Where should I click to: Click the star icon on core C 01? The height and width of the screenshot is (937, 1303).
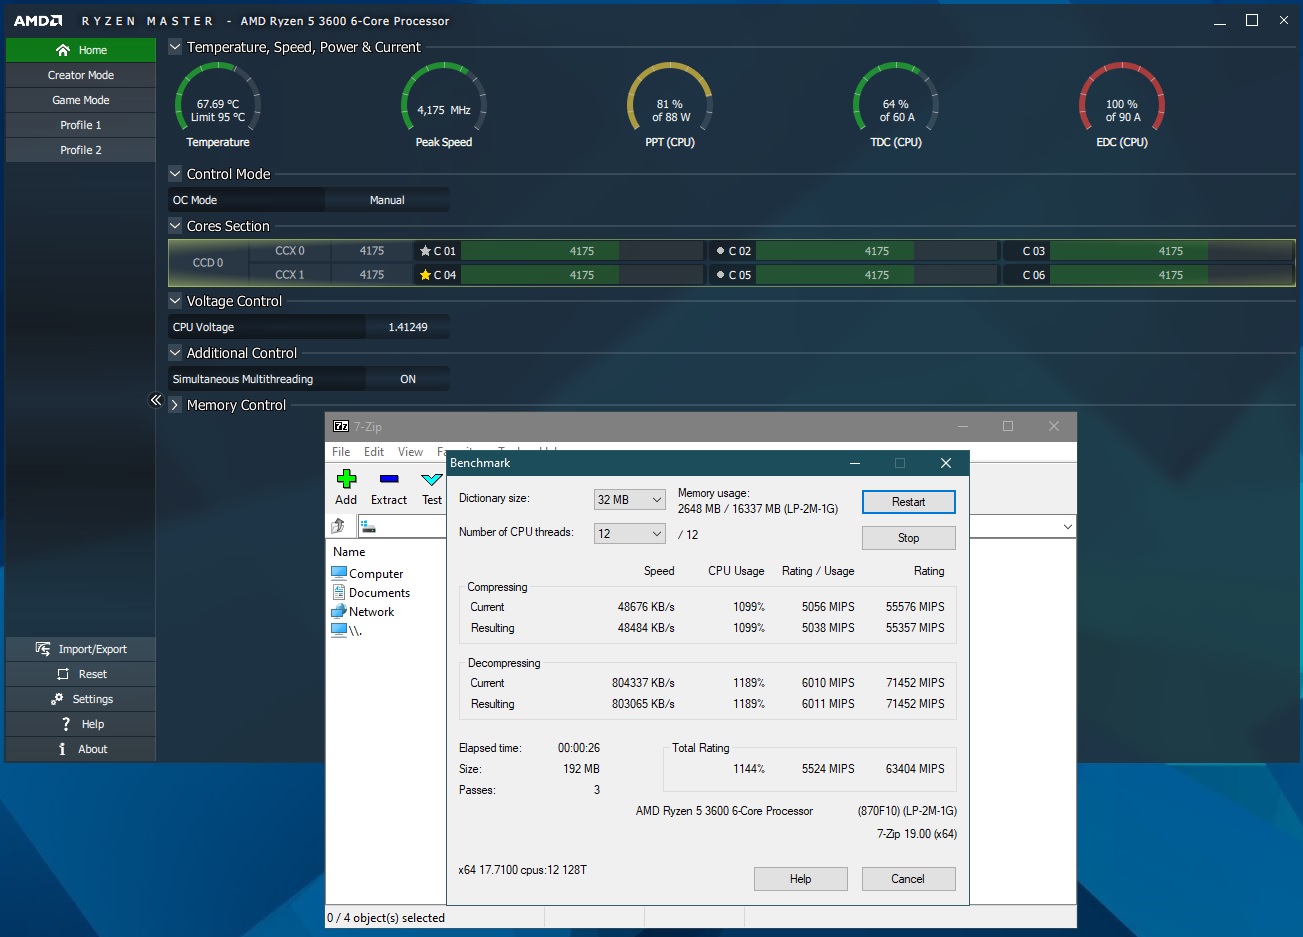tap(425, 251)
